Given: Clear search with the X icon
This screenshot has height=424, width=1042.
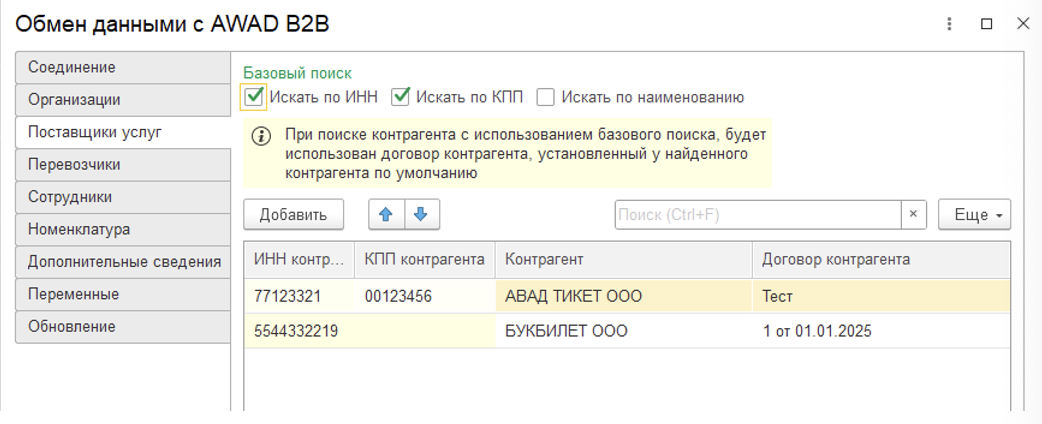Looking at the screenshot, I should (x=914, y=215).
